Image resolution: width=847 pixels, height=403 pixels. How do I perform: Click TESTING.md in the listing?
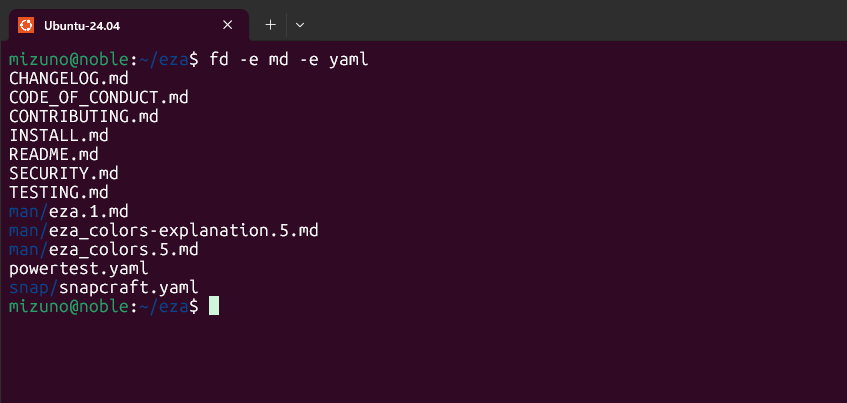[x=58, y=193]
